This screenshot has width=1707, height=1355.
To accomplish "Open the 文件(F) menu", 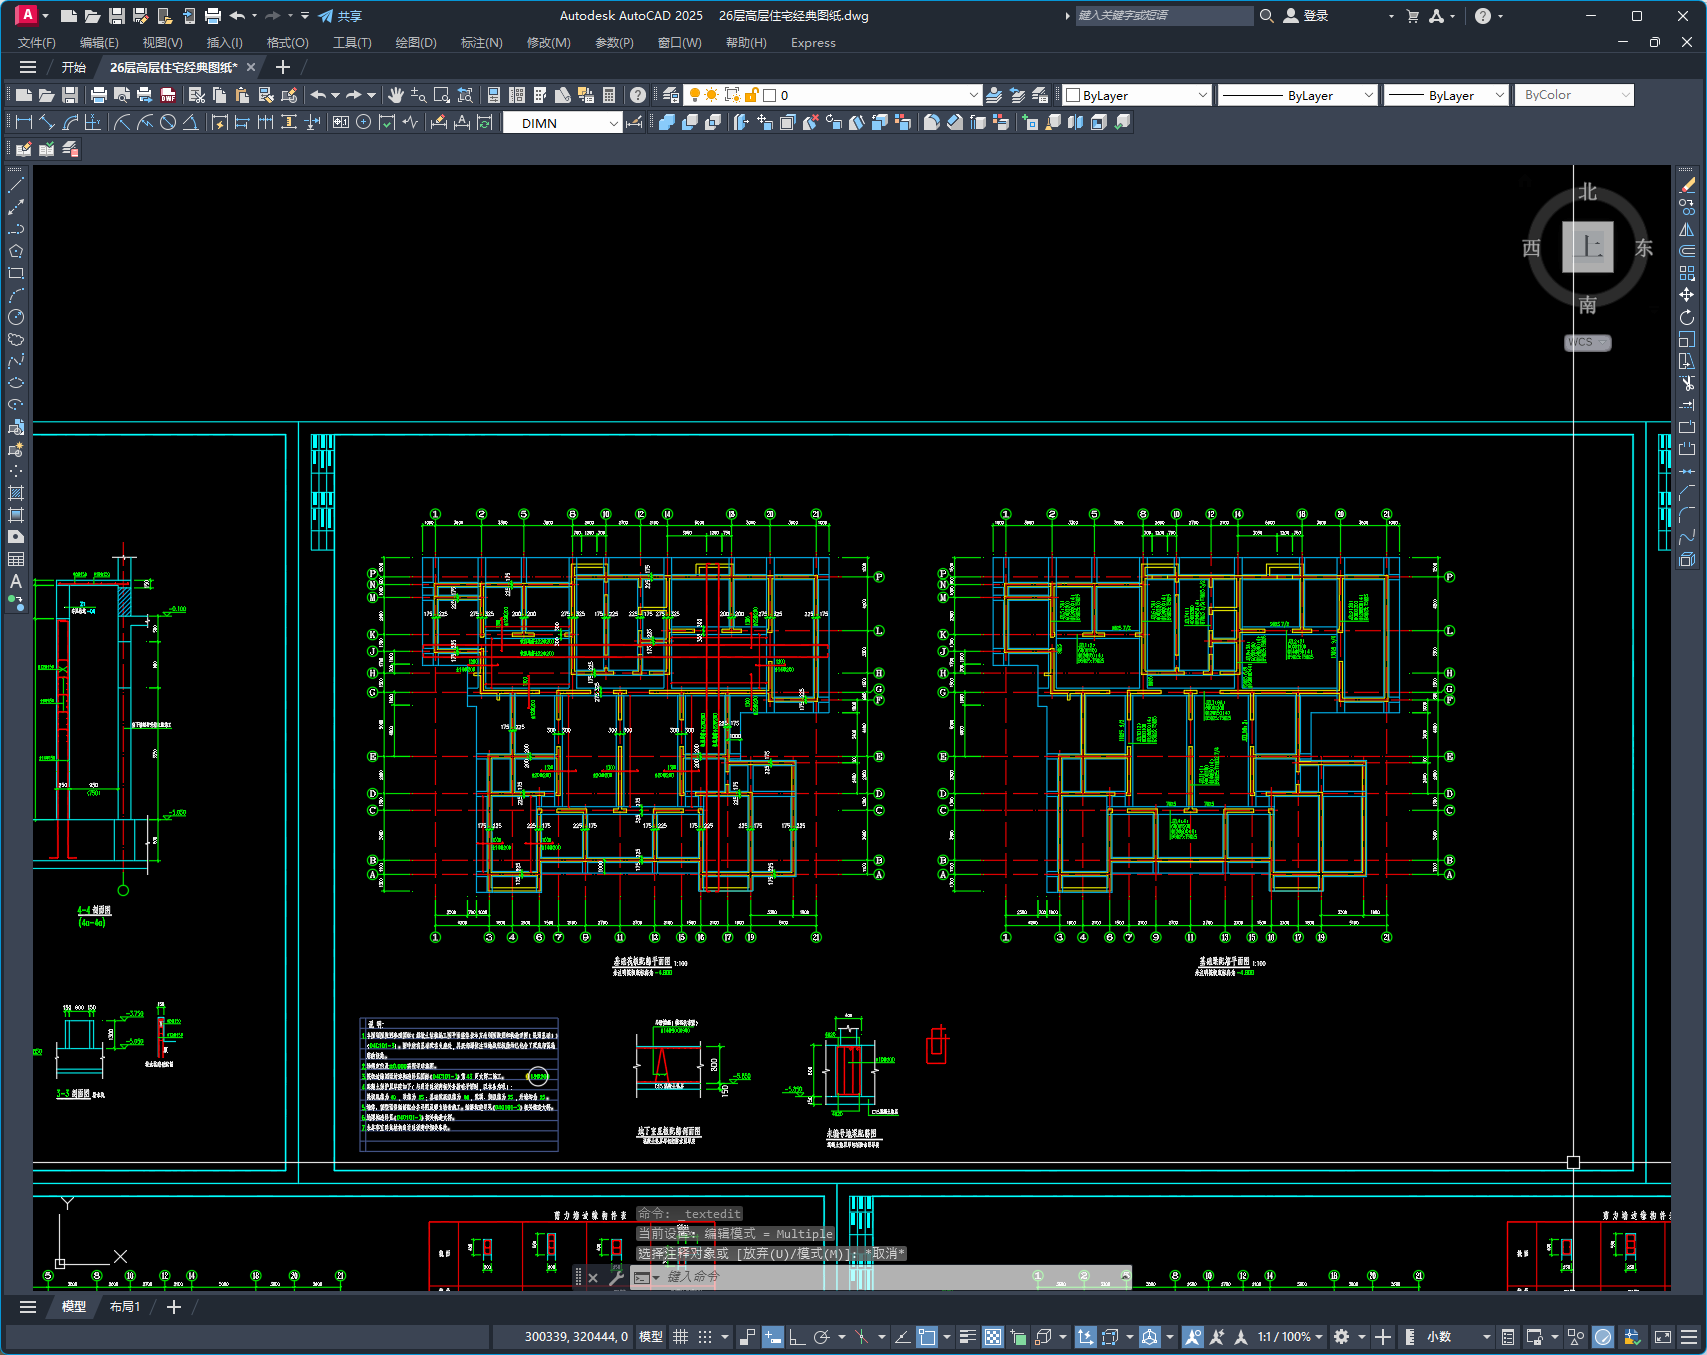I will click(x=37, y=43).
